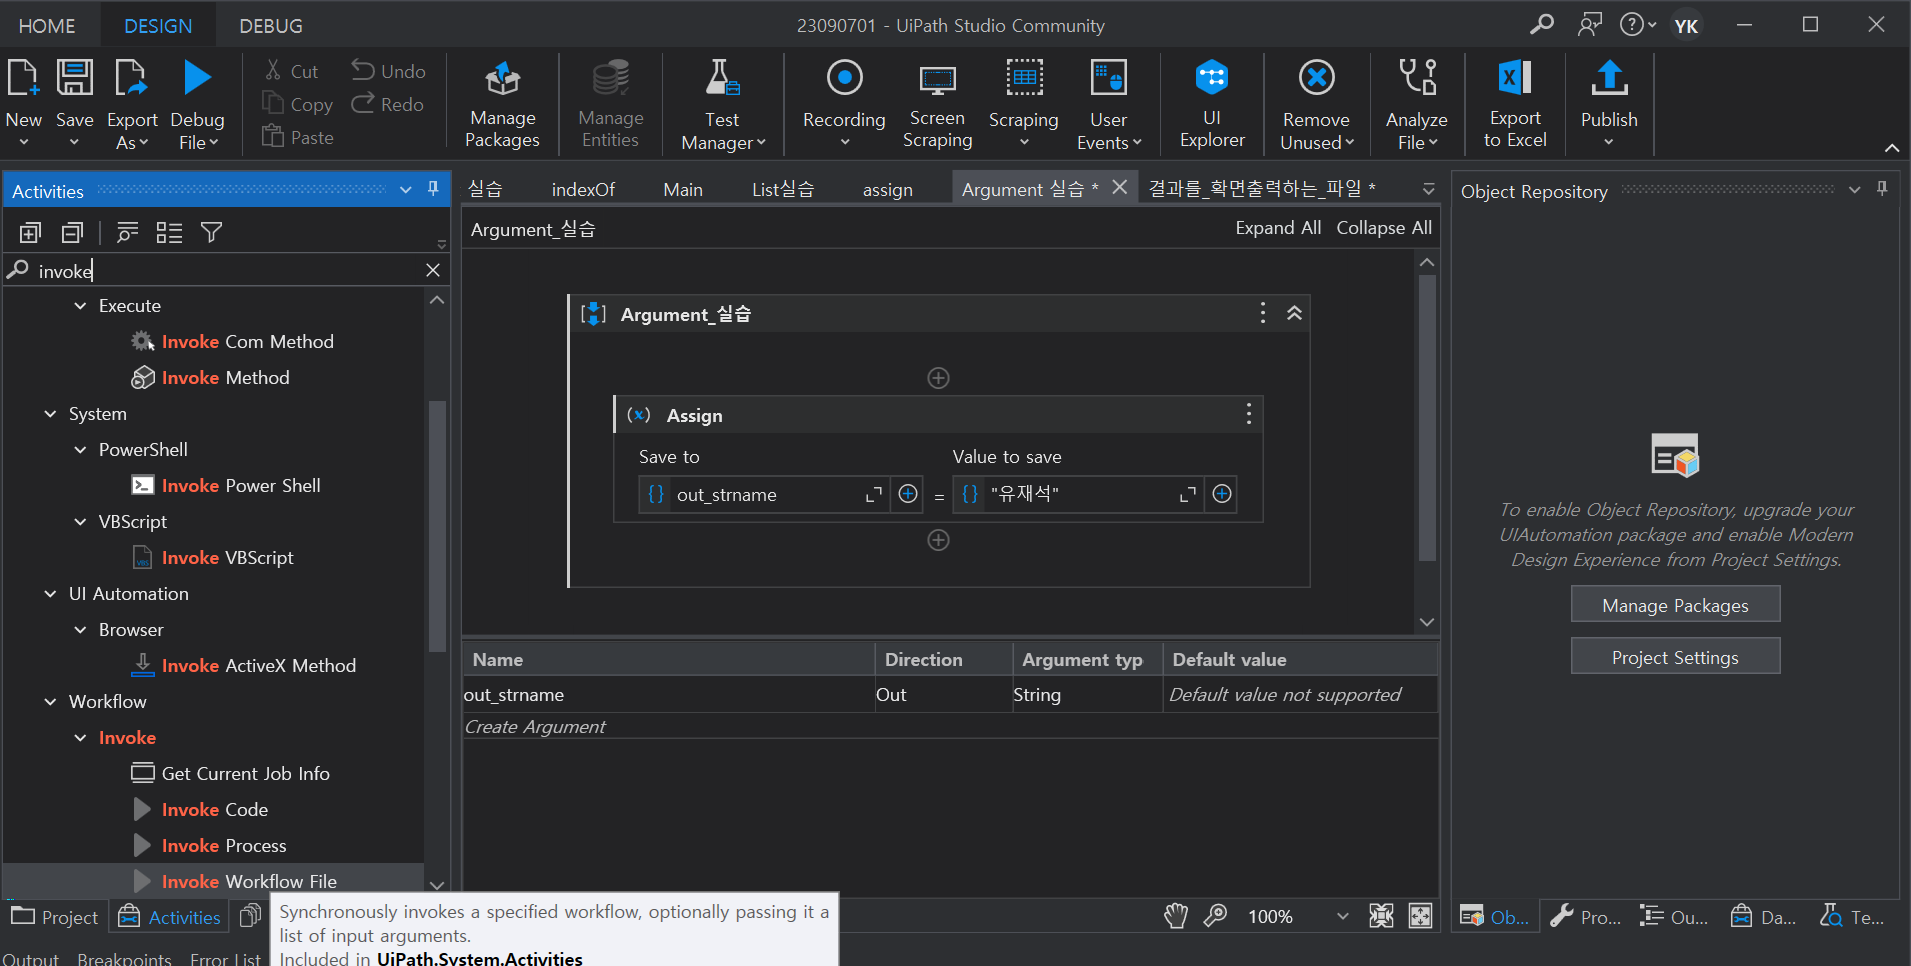Open expression editor for out_strname
The width and height of the screenshot is (1911, 966).
pyautogui.click(x=873, y=494)
